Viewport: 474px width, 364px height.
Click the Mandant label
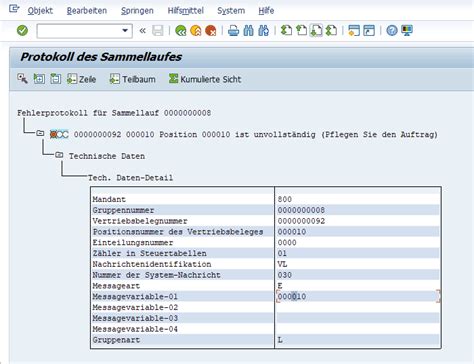click(x=109, y=199)
